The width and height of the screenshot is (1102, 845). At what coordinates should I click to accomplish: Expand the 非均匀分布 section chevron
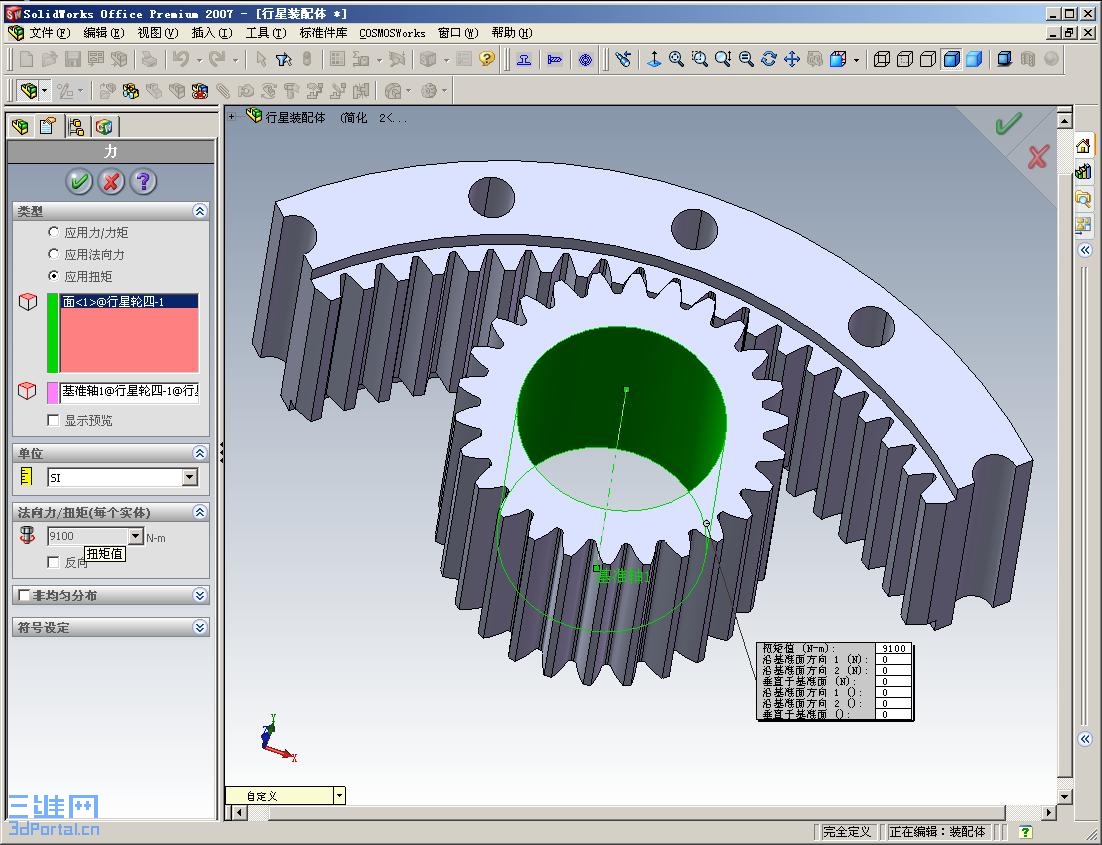[x=200, y=595]
